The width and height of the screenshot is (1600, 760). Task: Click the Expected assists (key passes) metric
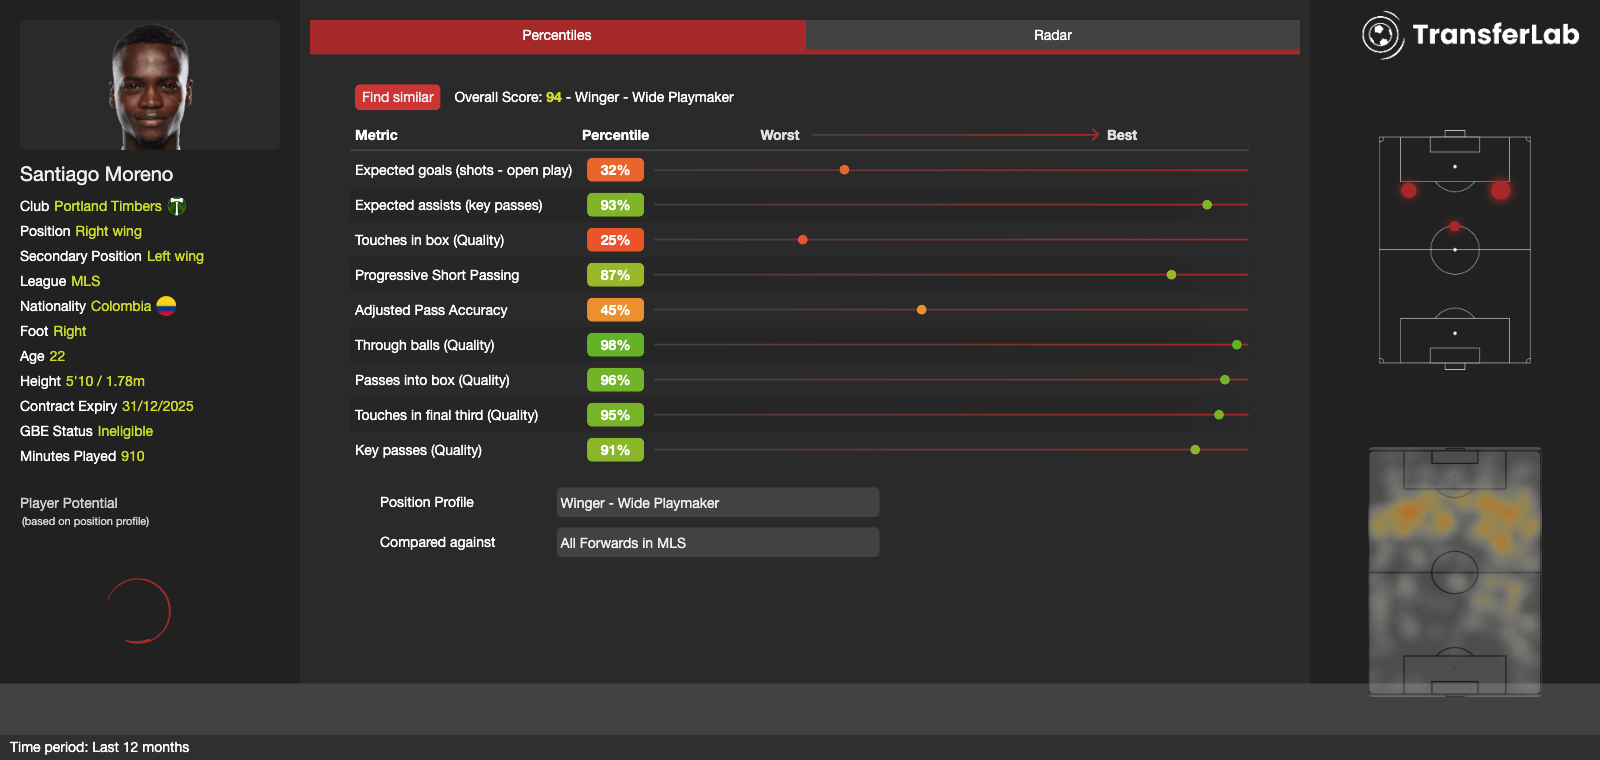[449, 205]
